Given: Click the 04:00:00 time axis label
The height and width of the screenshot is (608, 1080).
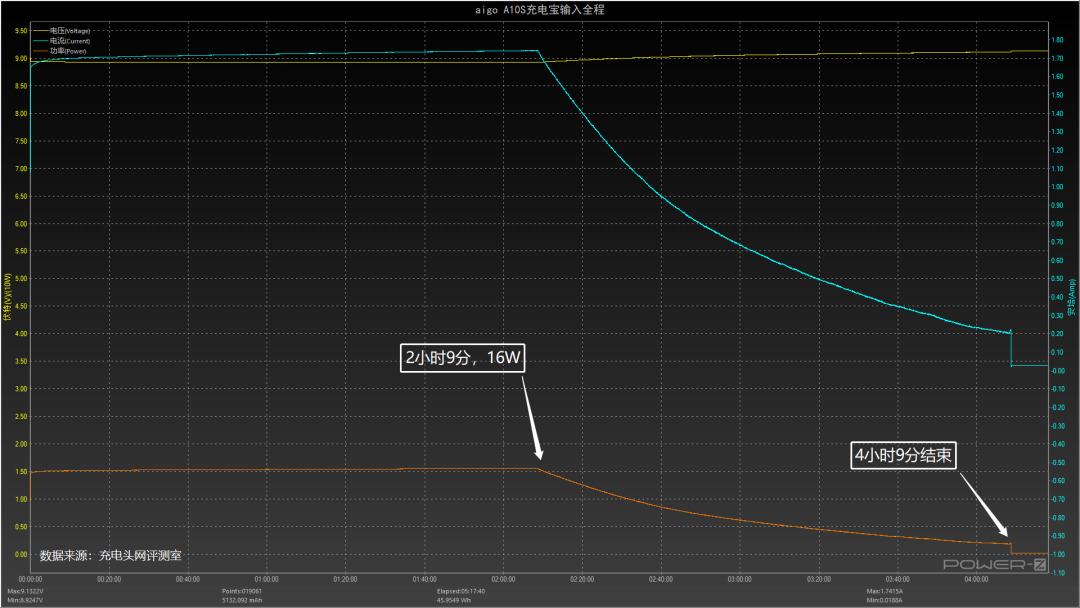Looking at the screenshot, I should click(x=976, y=580).
